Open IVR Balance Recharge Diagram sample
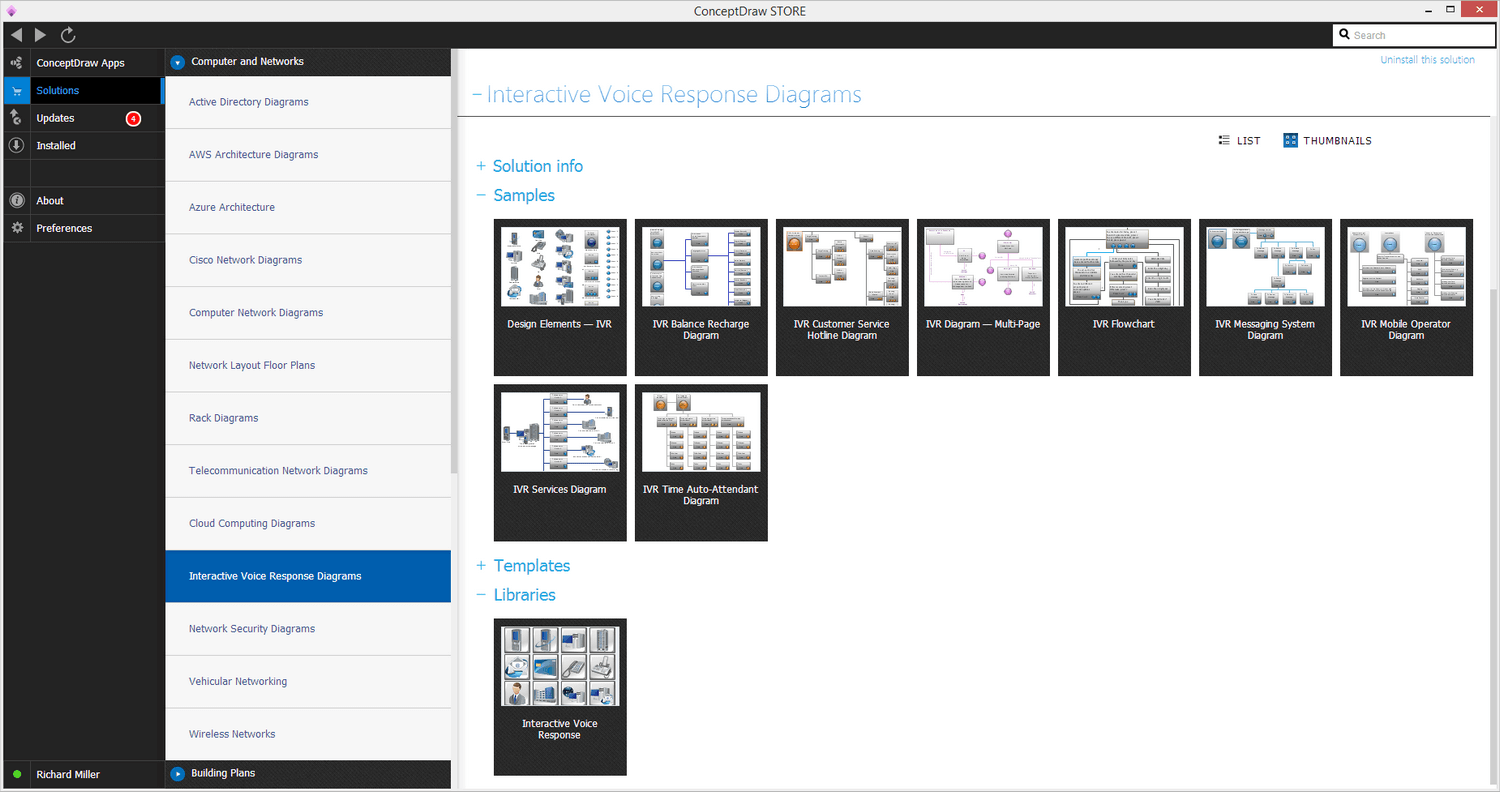The image size is (1500, 792). [x=701, y=297]
